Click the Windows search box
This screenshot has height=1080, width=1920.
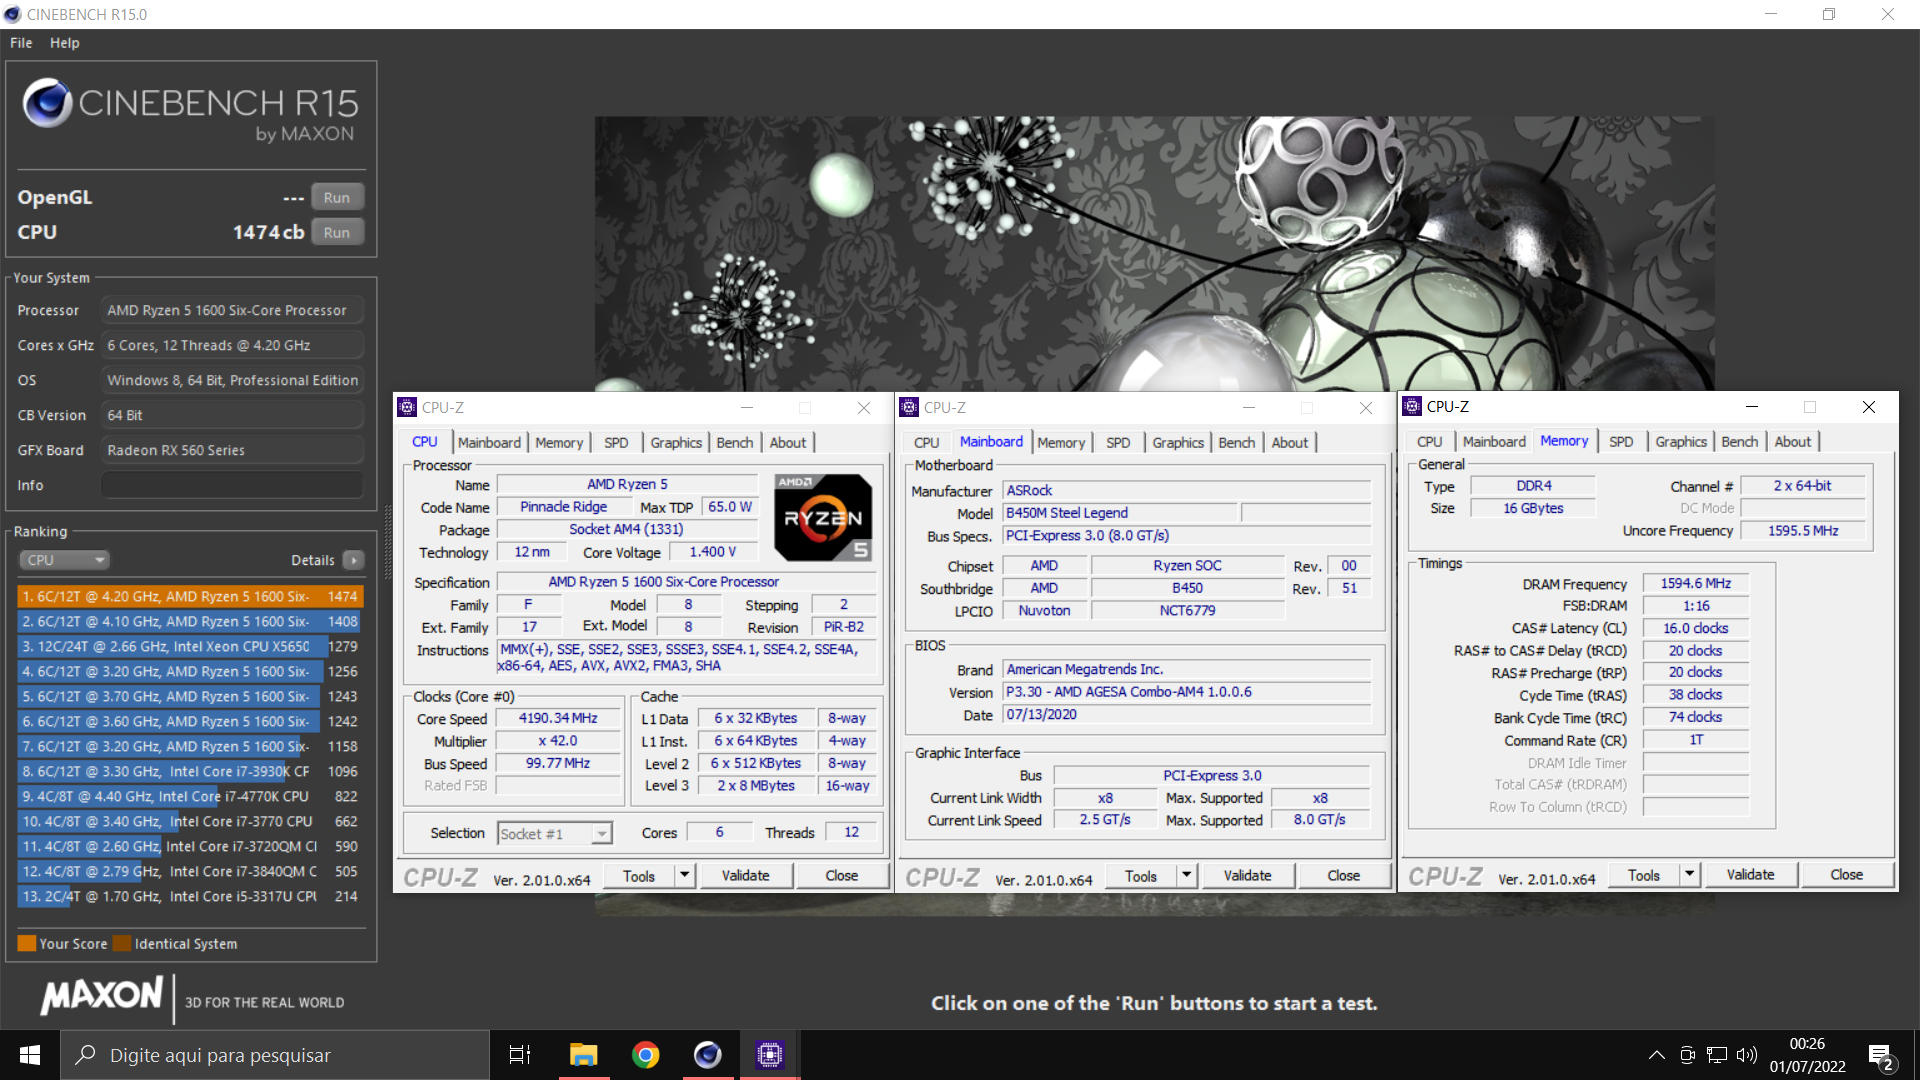[x=275, y=1055]
